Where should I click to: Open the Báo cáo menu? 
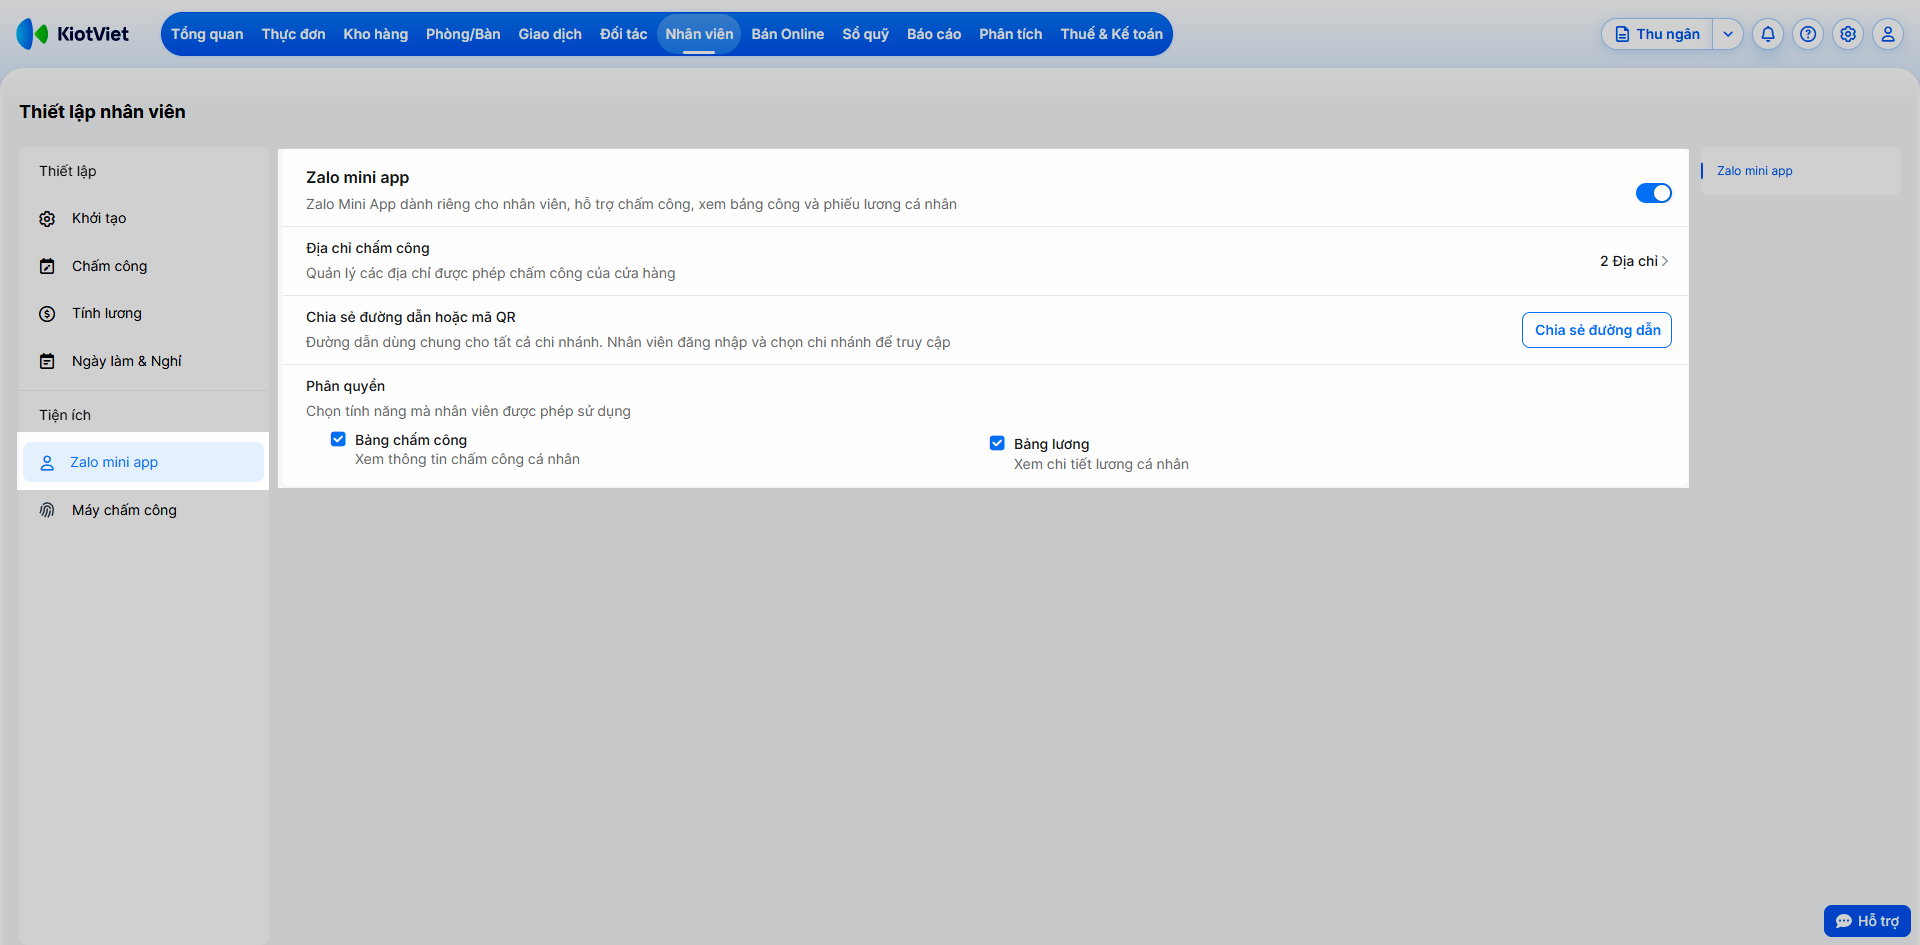click(x=934, y=34)
